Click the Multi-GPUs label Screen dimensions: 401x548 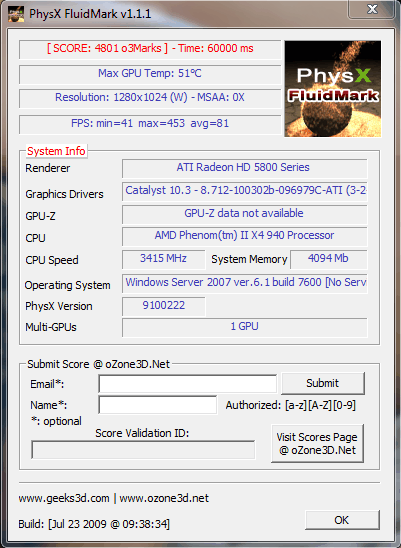(51, 327)
